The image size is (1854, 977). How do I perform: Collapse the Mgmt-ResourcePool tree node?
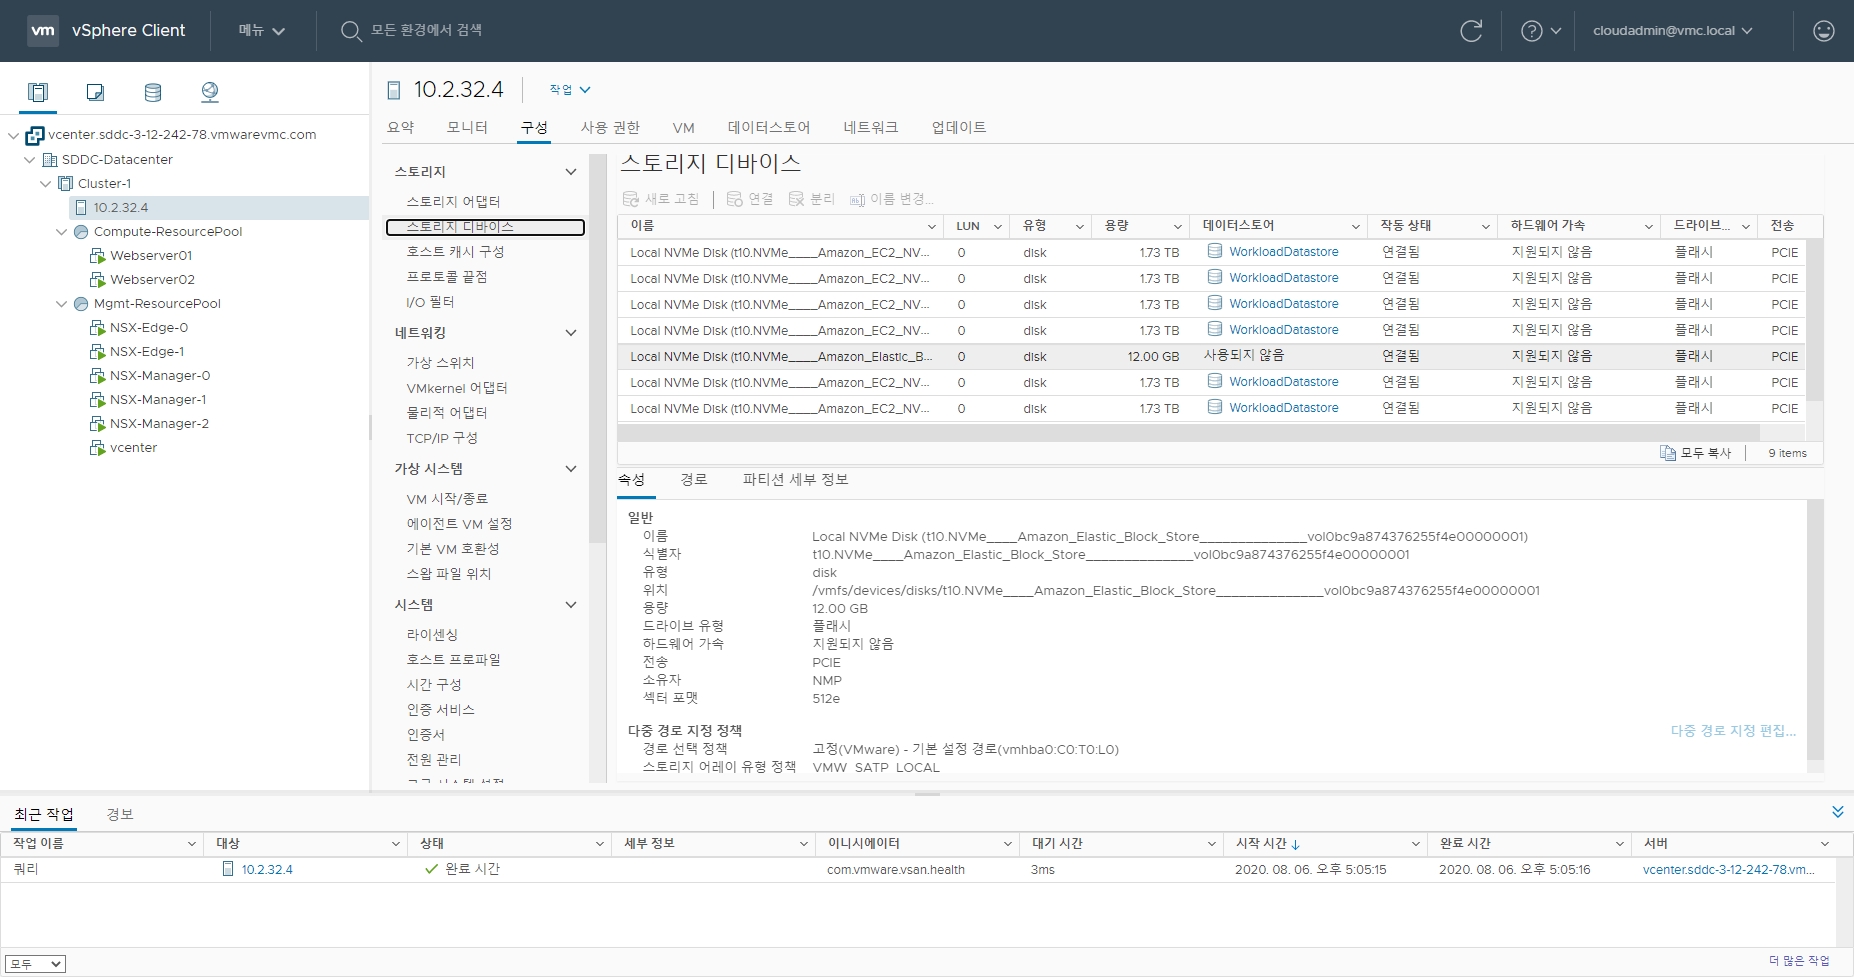click(61, 304)
